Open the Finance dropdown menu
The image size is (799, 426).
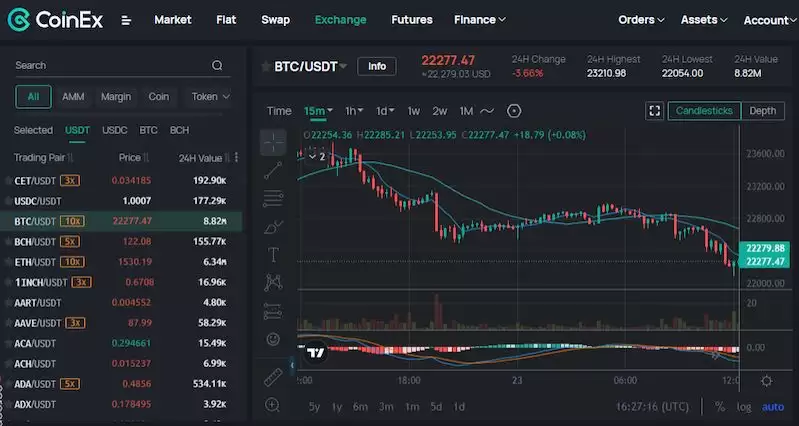[x=479, y=19]
